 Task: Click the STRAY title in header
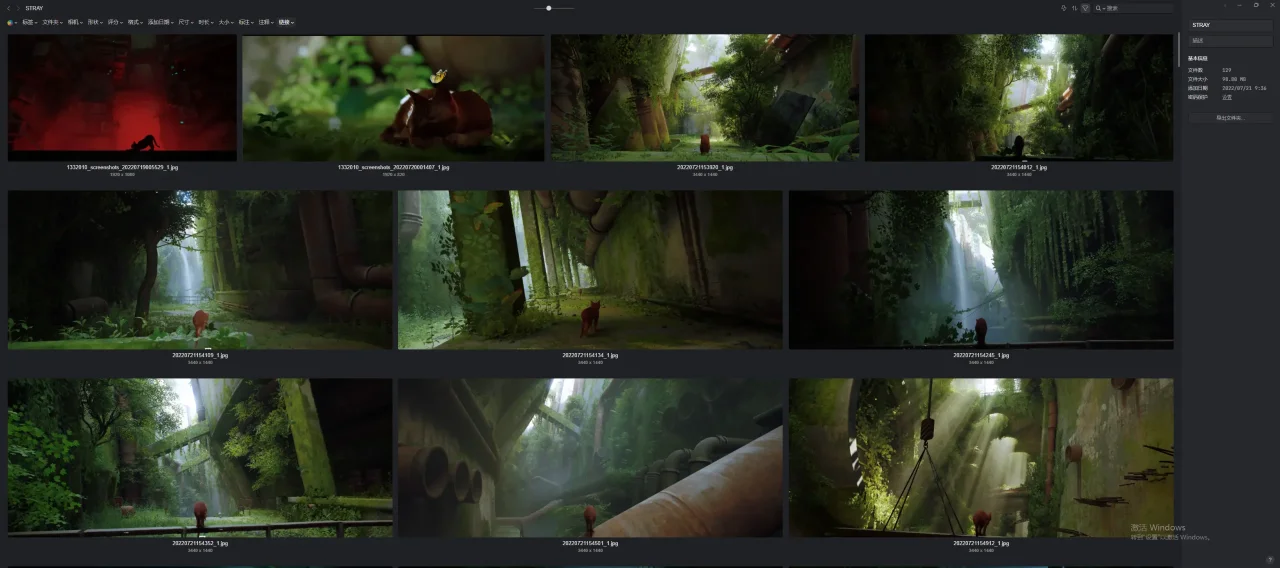coord(34,8)
